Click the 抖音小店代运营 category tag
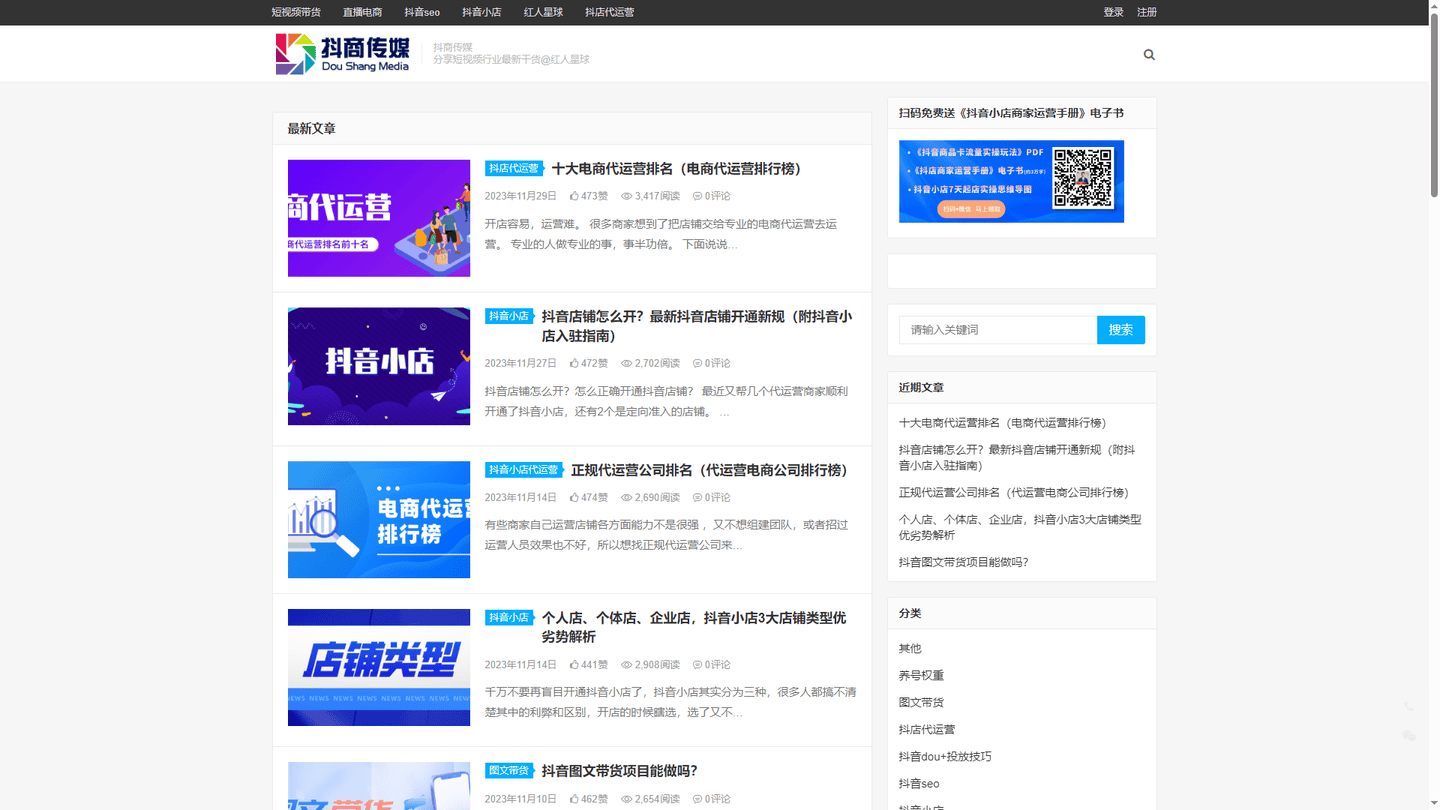Viewport: 1440px width, 810px height. tap(524, 470)
